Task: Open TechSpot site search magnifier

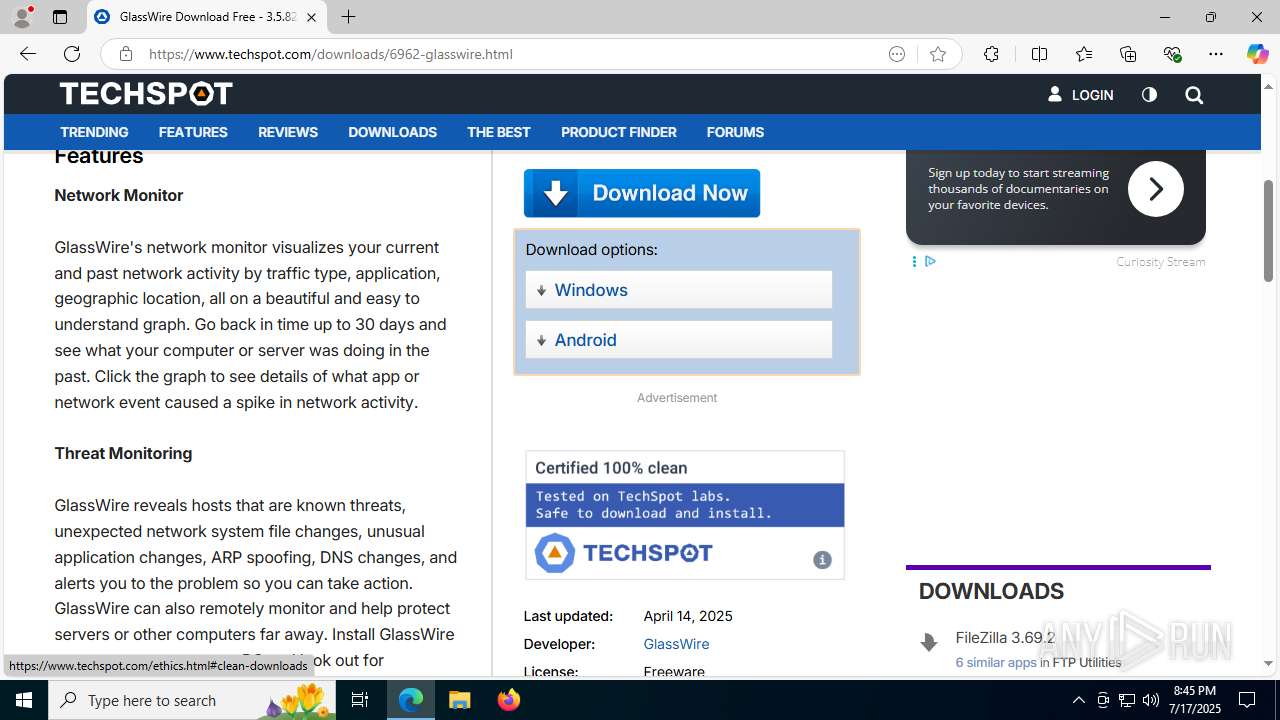Action: (1194, 95)
